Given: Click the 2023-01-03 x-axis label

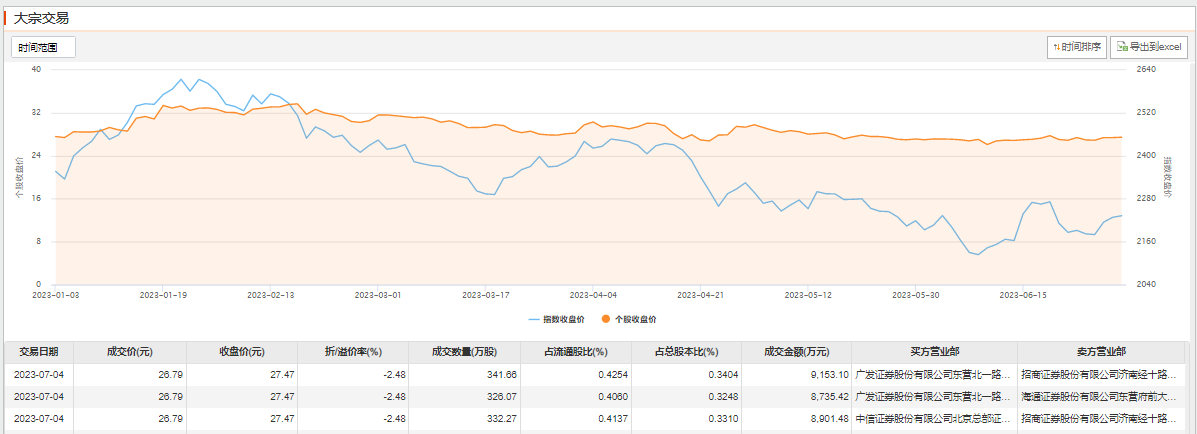Looking at the screenshot, I should tap(56, 294).
